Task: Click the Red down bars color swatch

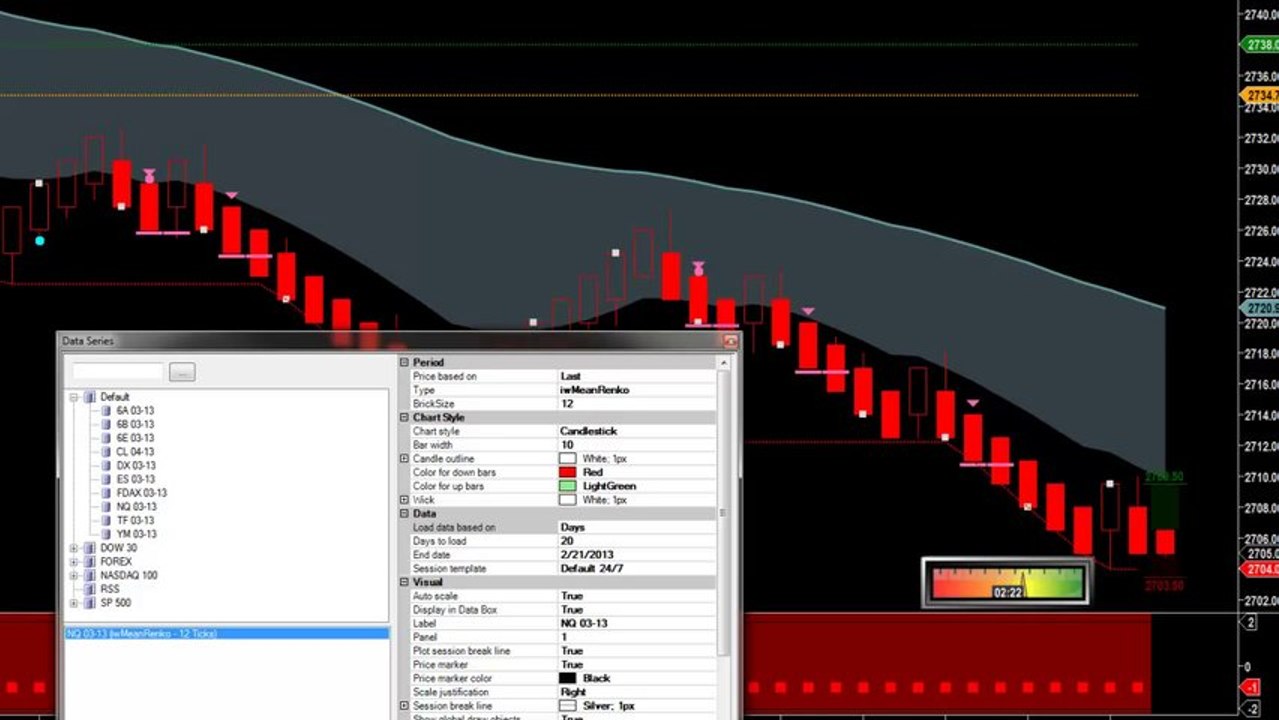Action: (567, 472)
